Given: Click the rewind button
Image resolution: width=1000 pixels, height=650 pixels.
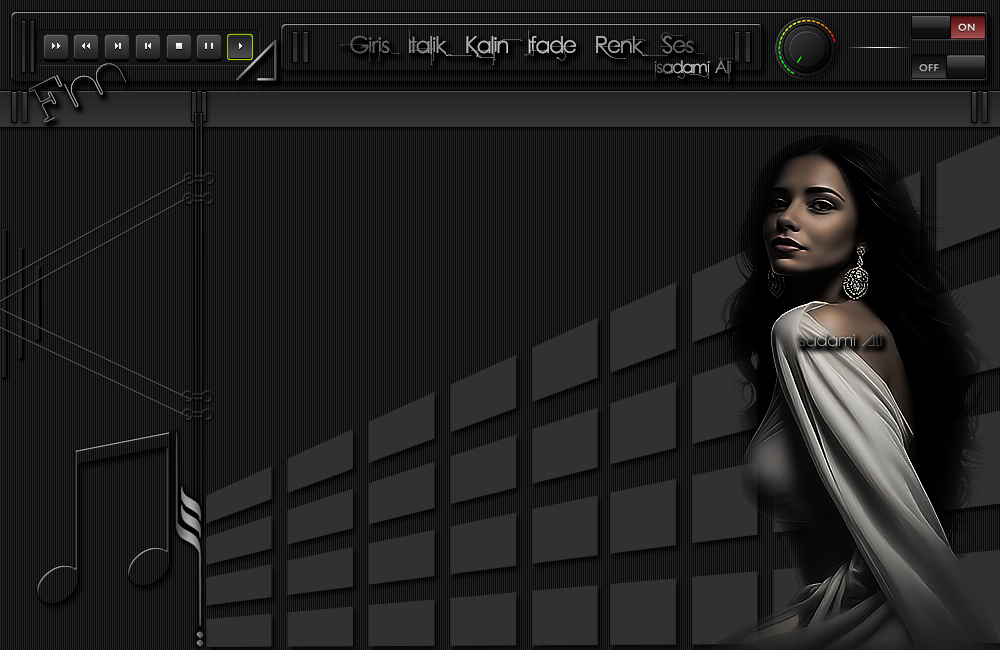Looking at the screenshot, I should point(86,47).
